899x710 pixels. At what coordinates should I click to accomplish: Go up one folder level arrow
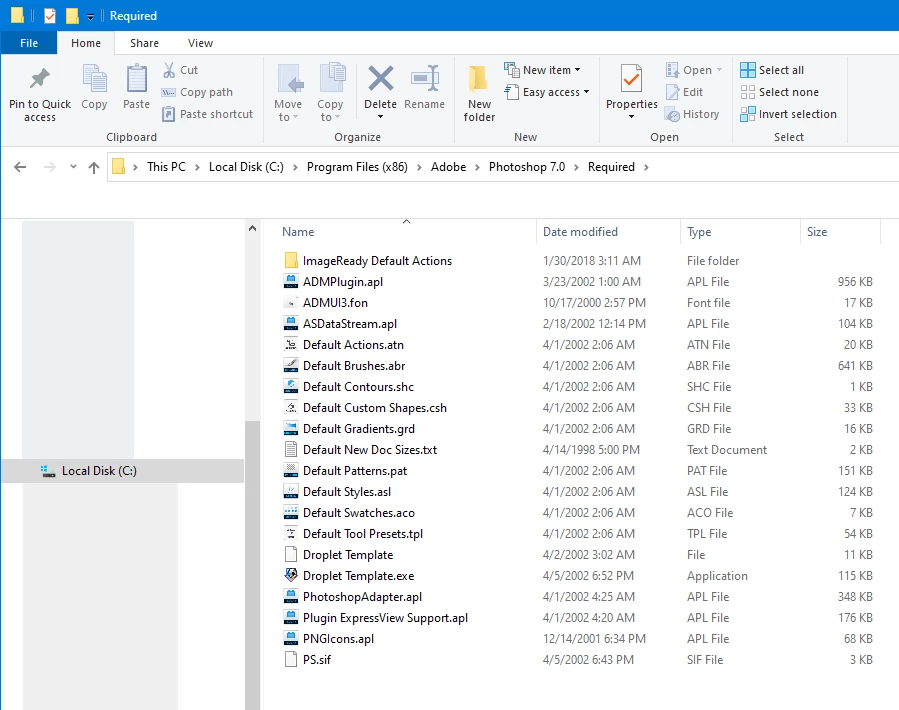click(x=94, y=167)
